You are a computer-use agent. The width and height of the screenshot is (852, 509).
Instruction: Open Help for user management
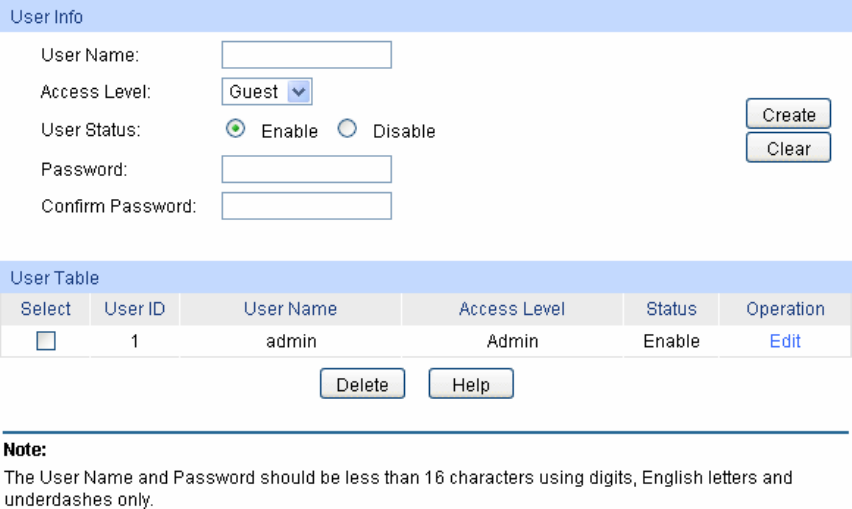(x=471, y=384)
